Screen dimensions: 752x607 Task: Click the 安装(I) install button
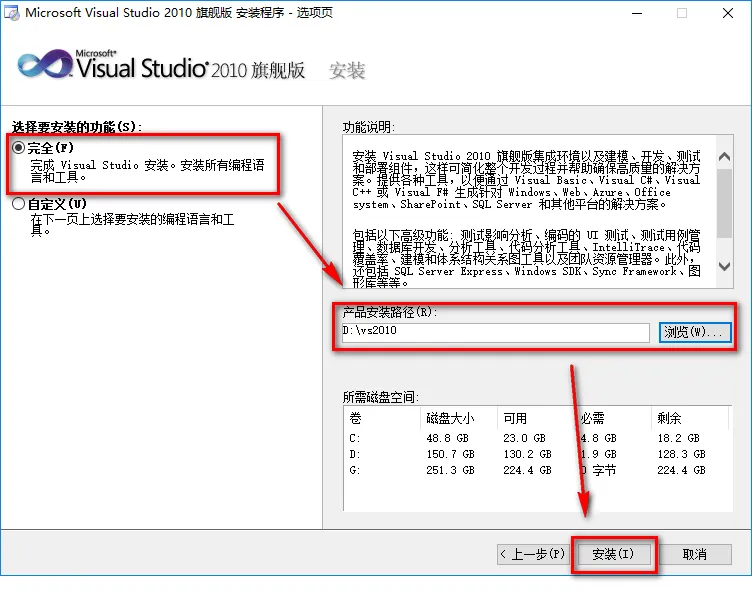click(613, 554)
